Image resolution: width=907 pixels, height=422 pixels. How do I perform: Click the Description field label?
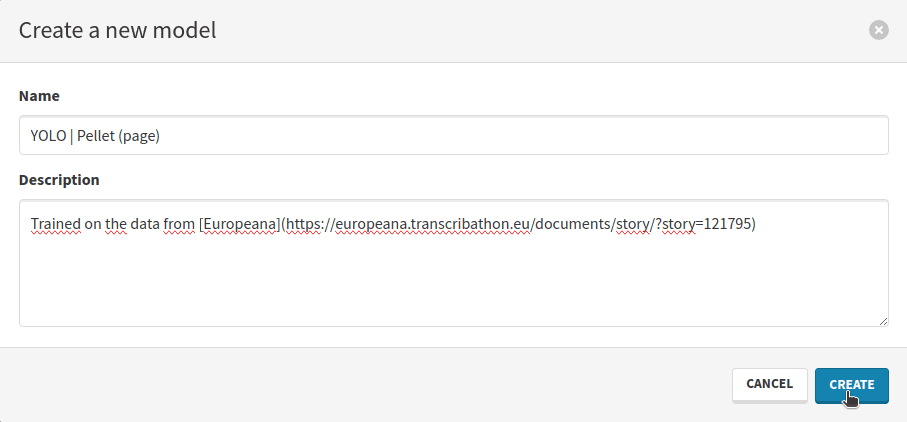(59, 180)
